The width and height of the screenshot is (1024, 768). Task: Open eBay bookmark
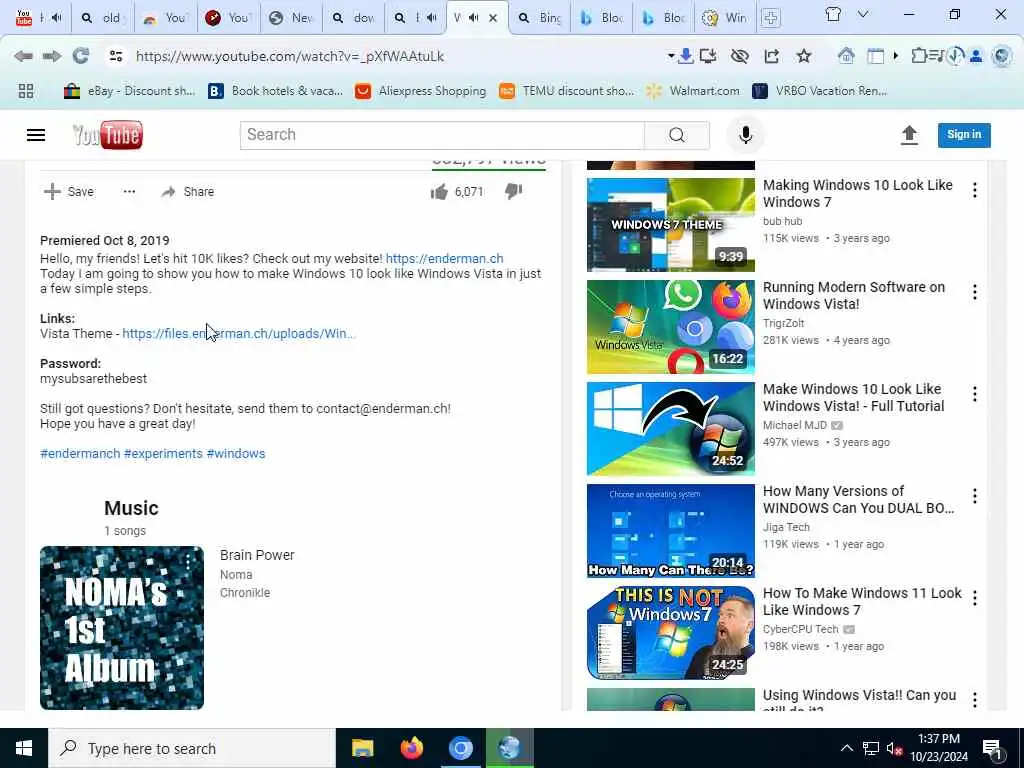(x=129, y=91)
